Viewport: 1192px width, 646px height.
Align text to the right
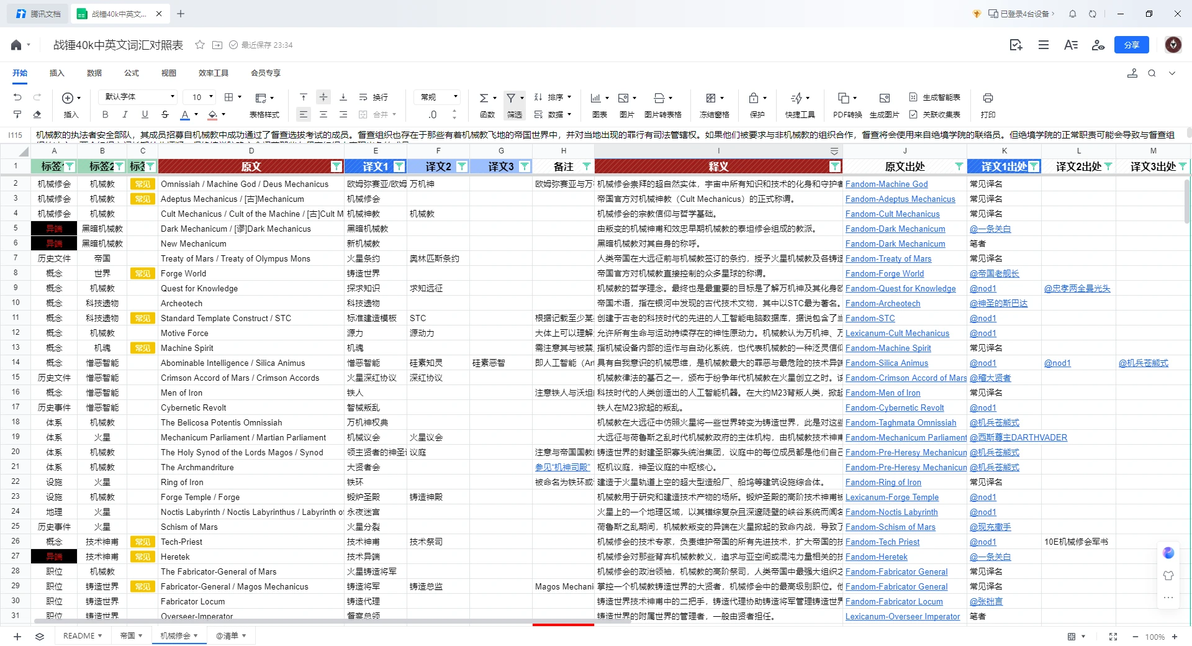[343, 114]
